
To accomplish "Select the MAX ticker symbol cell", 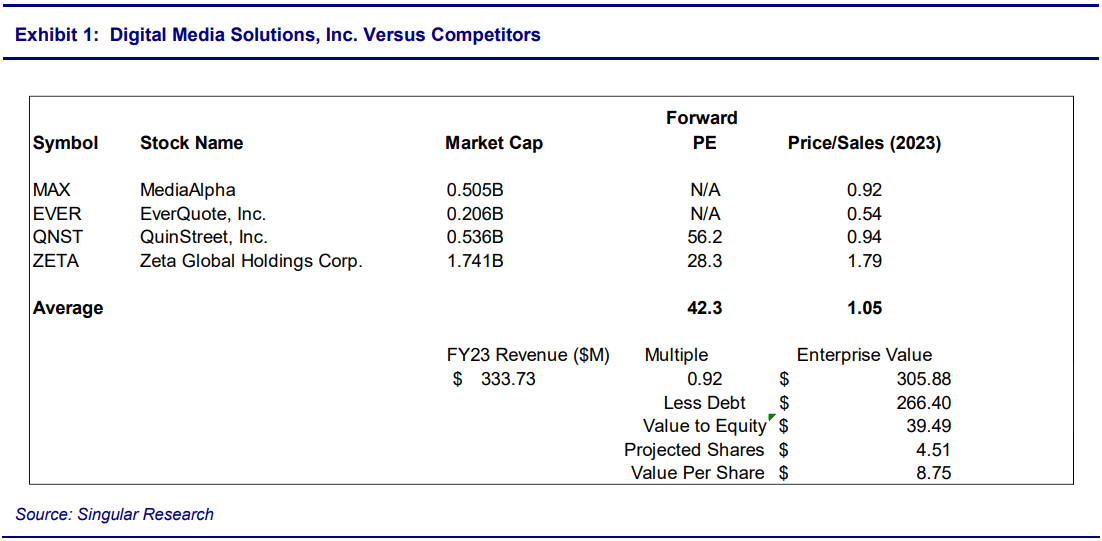I will [x=51, y=190].
